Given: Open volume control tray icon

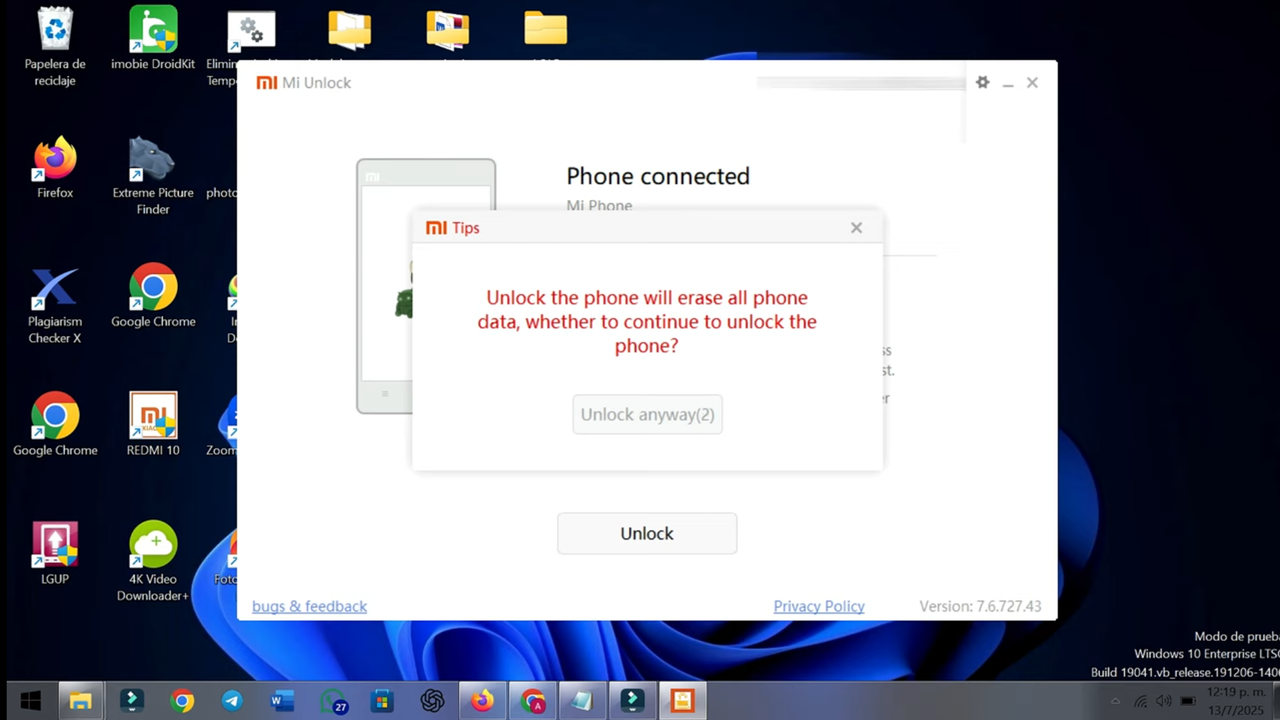Looking at the screenshot, I should click(1163, 701).
